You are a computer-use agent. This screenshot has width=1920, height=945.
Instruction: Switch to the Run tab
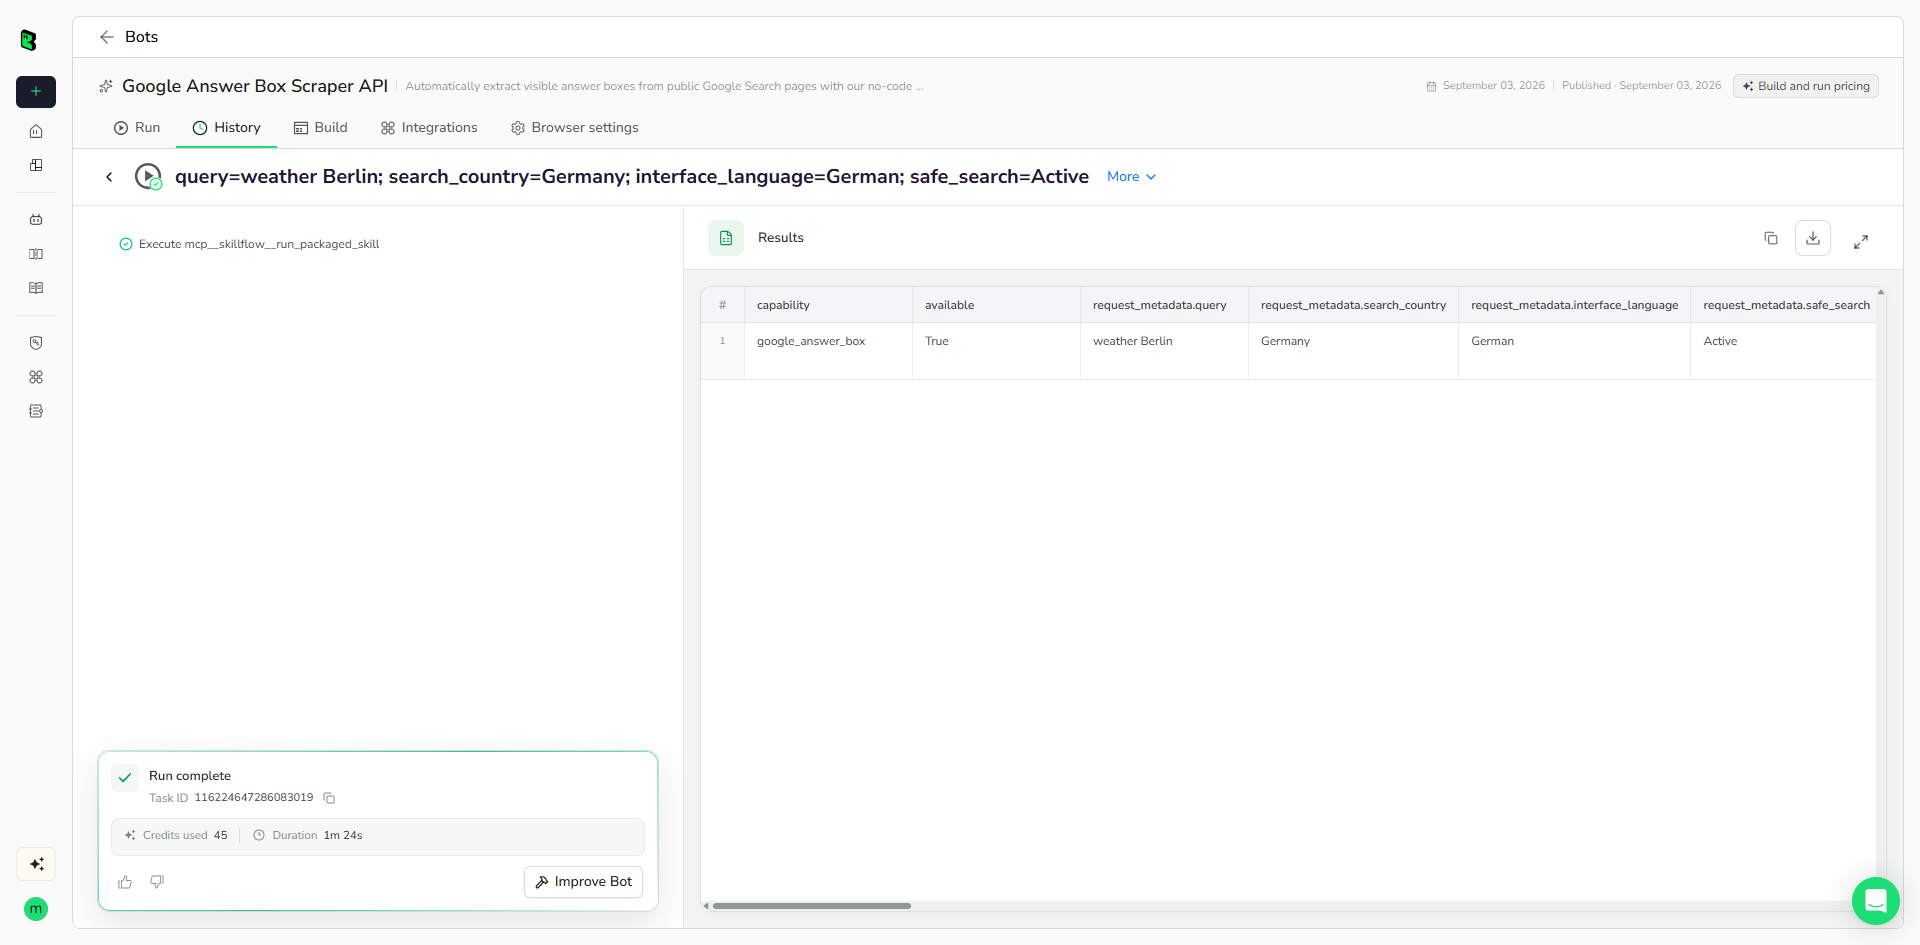pyautogui.click(x=137, y=128)
